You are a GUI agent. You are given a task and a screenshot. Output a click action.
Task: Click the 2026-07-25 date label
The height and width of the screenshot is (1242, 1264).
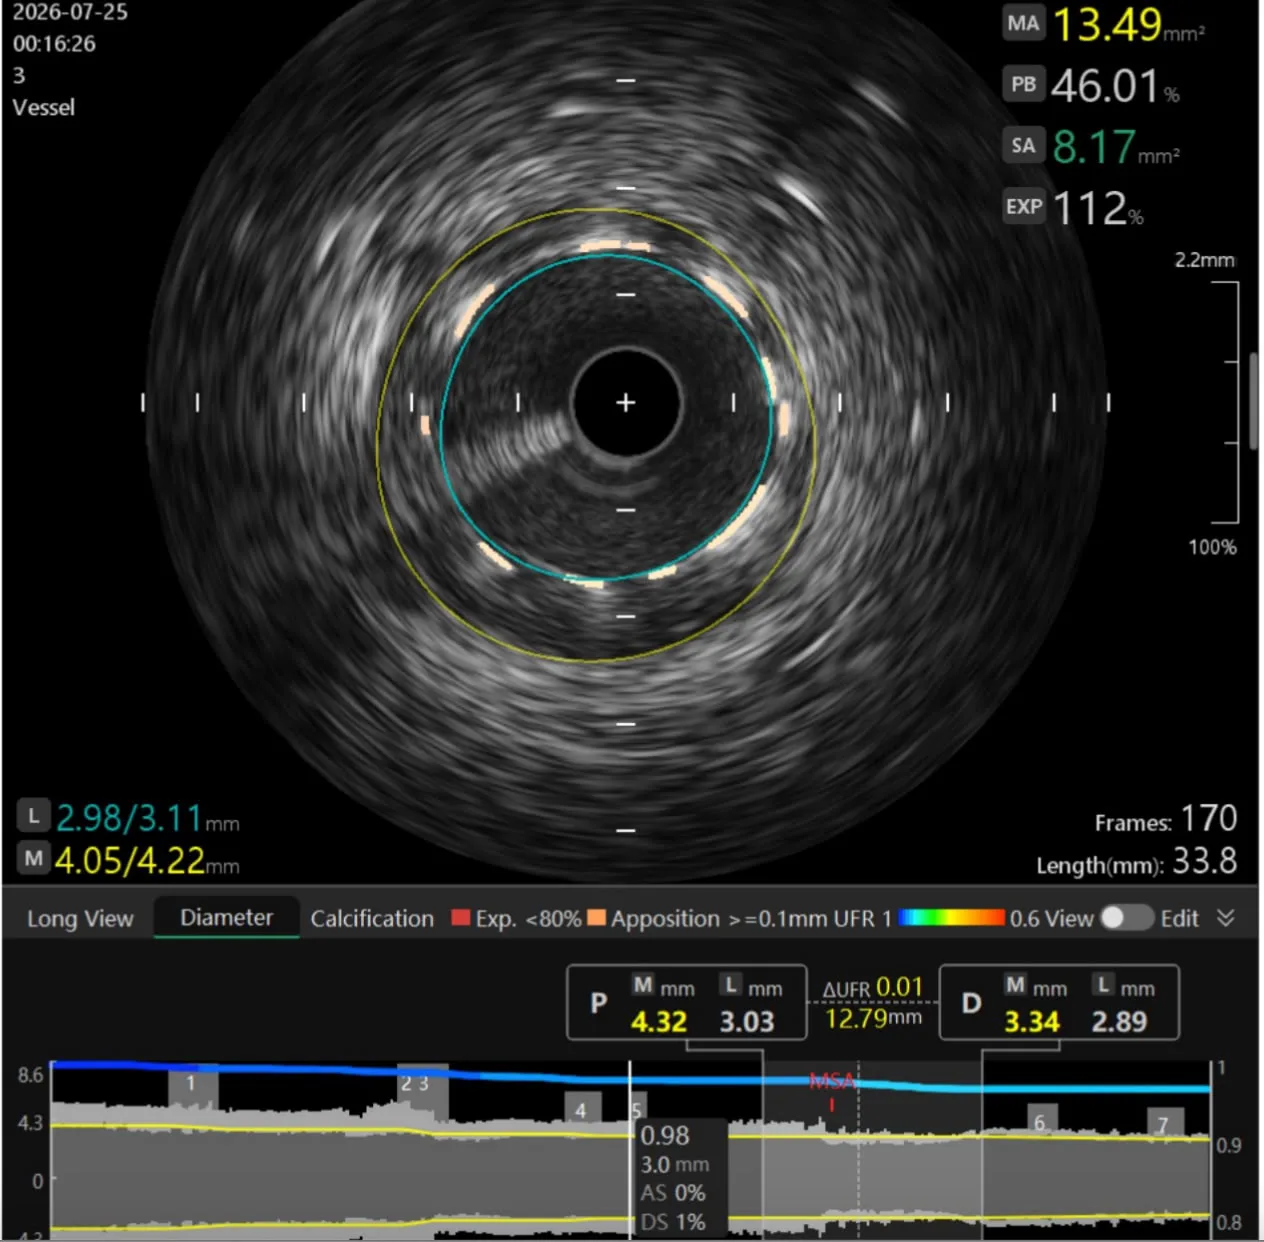[x=70, y=13]
